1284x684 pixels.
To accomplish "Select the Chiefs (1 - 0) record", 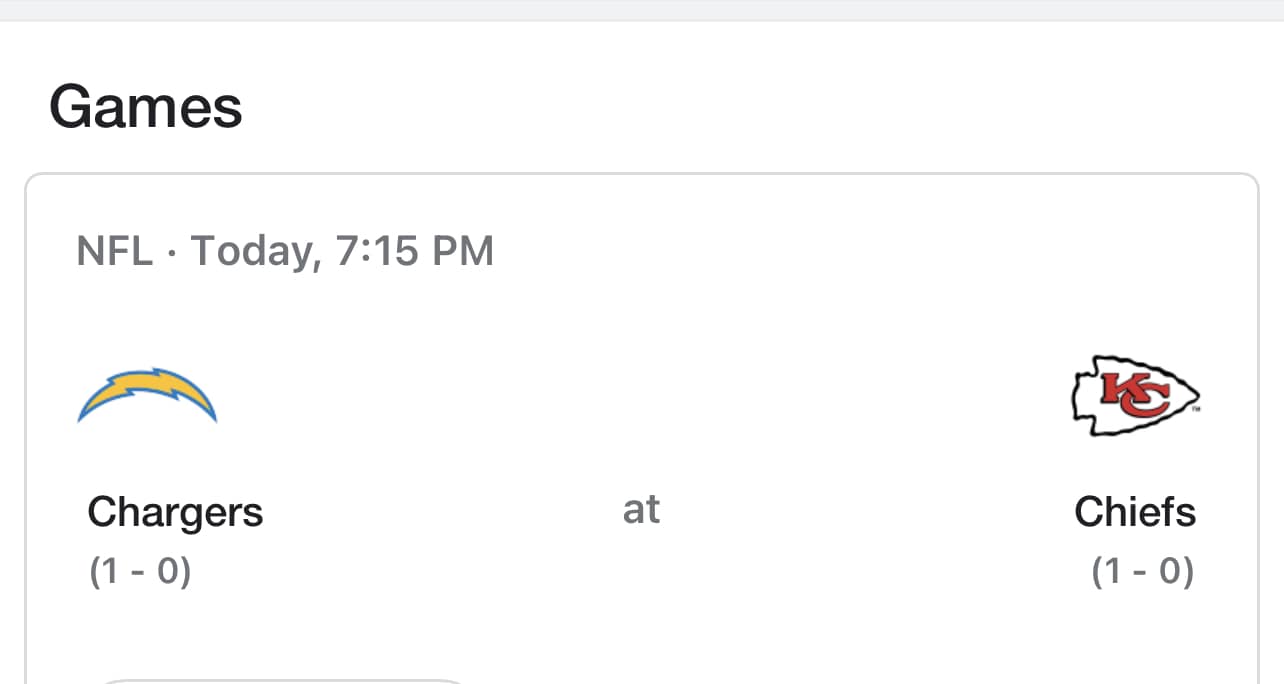I will (x=1143, y=571).
